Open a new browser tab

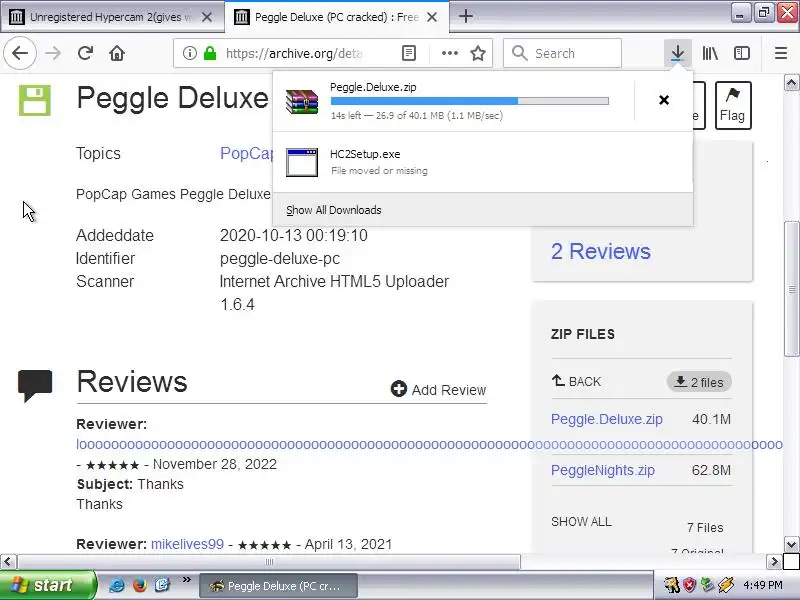pos(465,16)
